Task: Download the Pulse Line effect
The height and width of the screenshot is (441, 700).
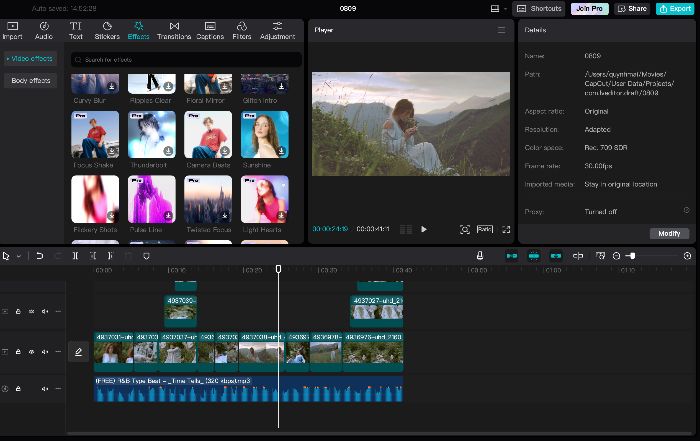Action: [x=168, y=216]
